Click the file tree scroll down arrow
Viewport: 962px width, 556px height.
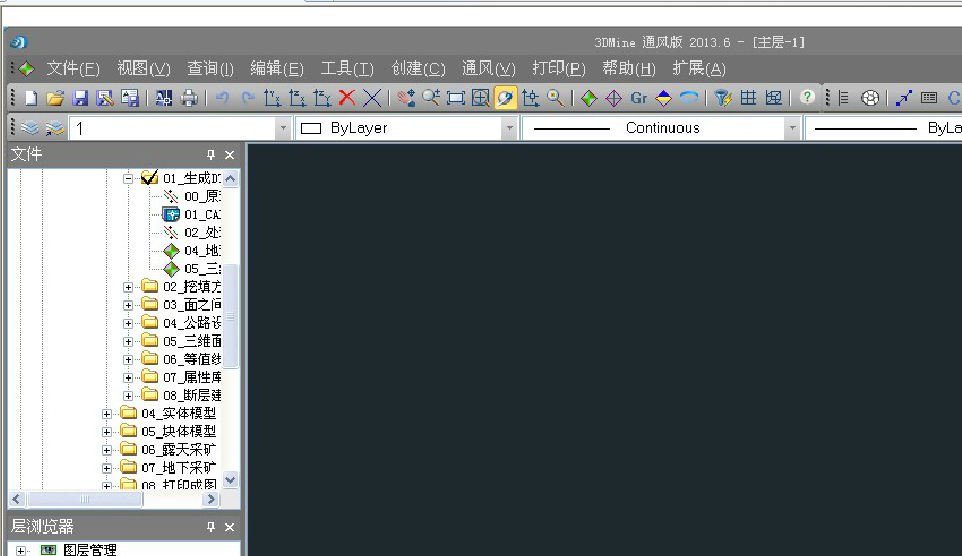[x=231, y=480]
